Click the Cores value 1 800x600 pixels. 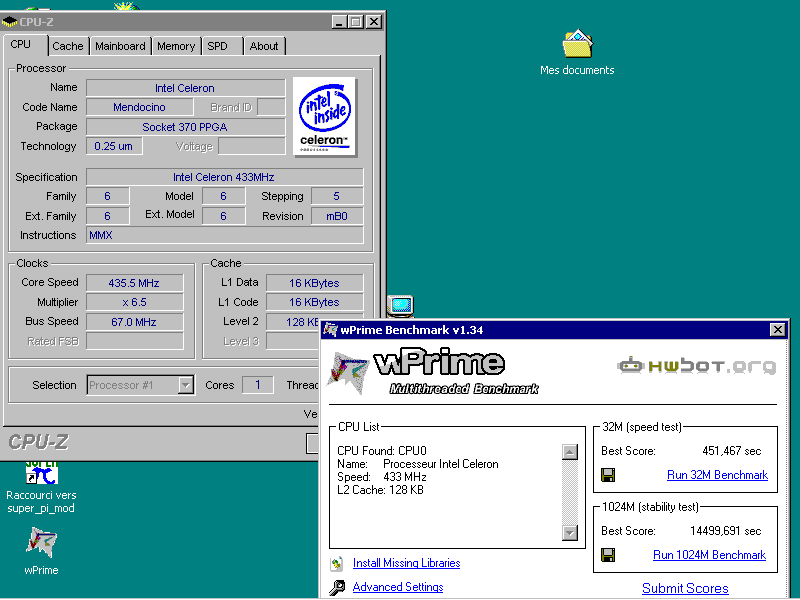258,385
